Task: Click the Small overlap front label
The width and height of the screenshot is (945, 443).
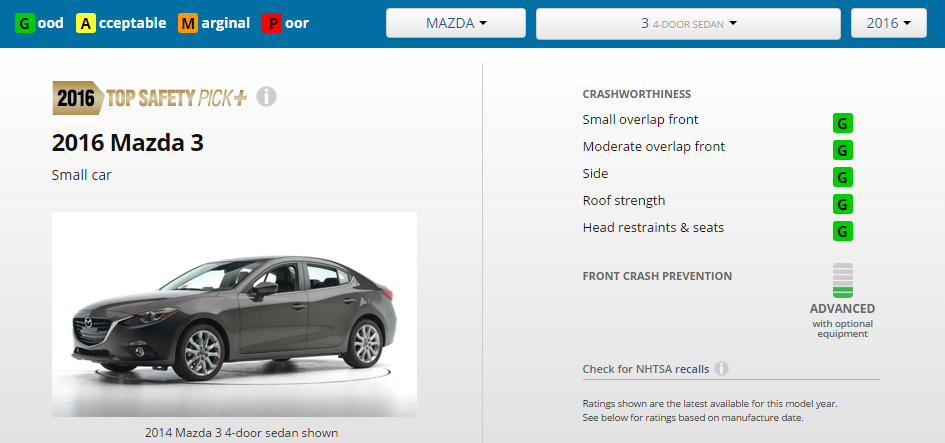Action: pos(640,119)
